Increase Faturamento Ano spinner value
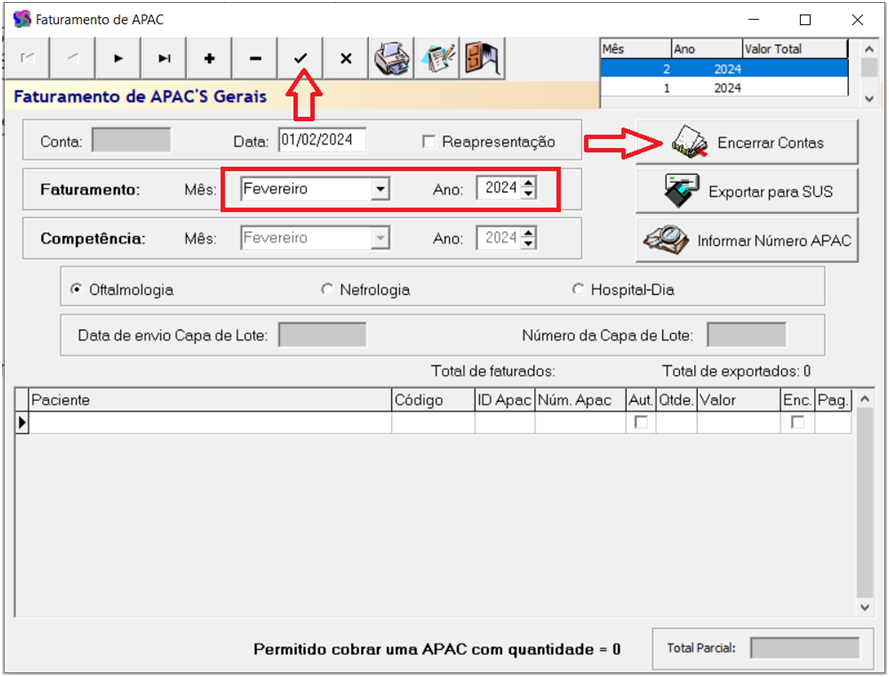The height and width of the screenshot is (677, 889). [x=528, y=183]
